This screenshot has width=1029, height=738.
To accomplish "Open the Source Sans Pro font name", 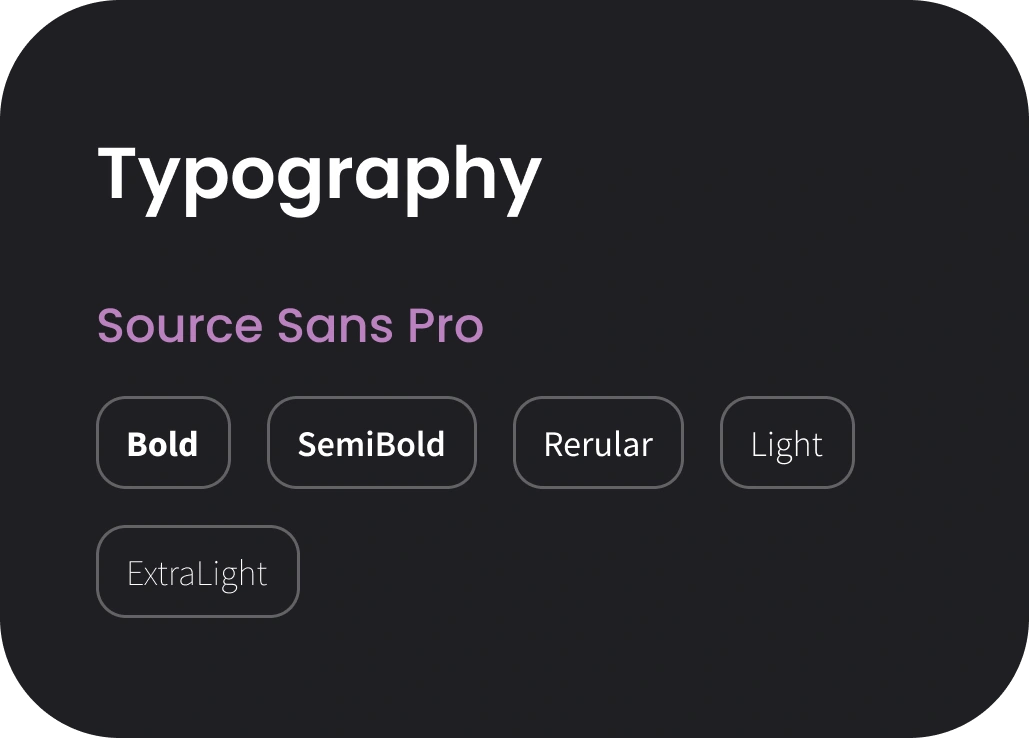I will pyautogui.click(x=291, y=325).
